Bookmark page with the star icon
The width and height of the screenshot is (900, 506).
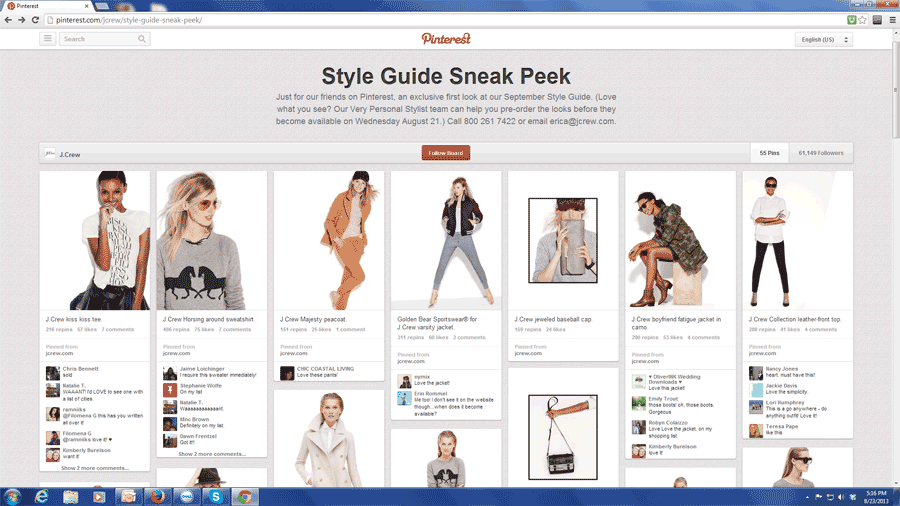[862, 20]
